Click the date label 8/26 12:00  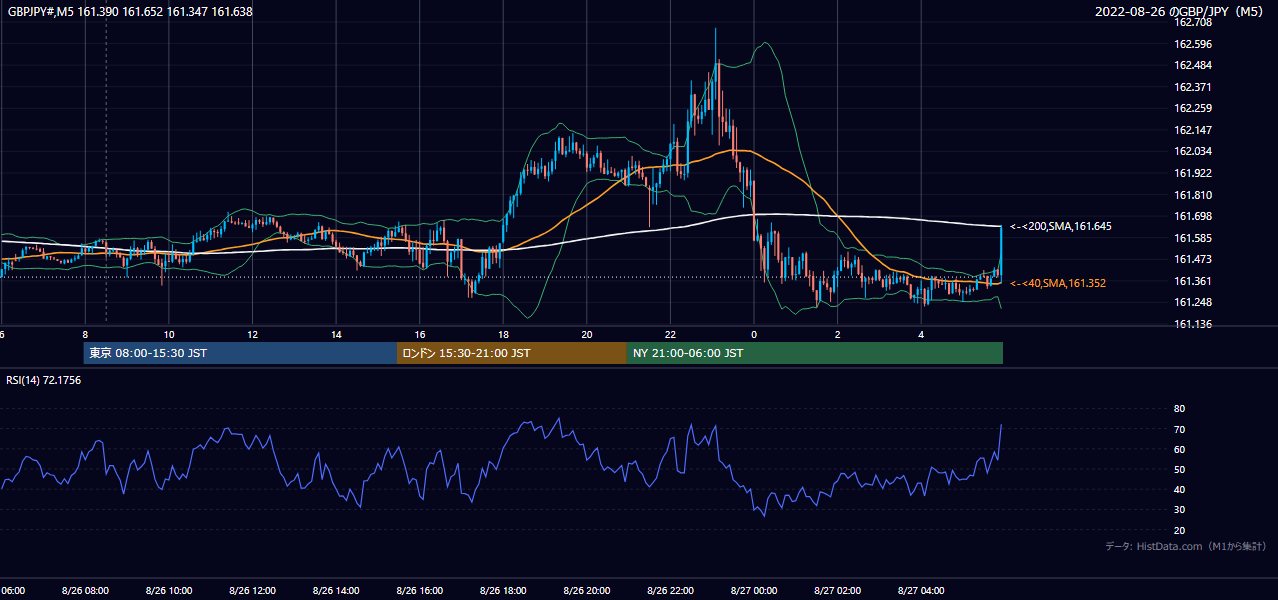(253, 590)
